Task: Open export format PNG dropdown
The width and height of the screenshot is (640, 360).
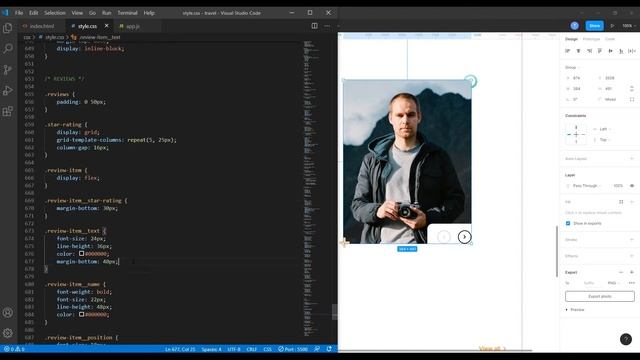Action: click(613, 283)
